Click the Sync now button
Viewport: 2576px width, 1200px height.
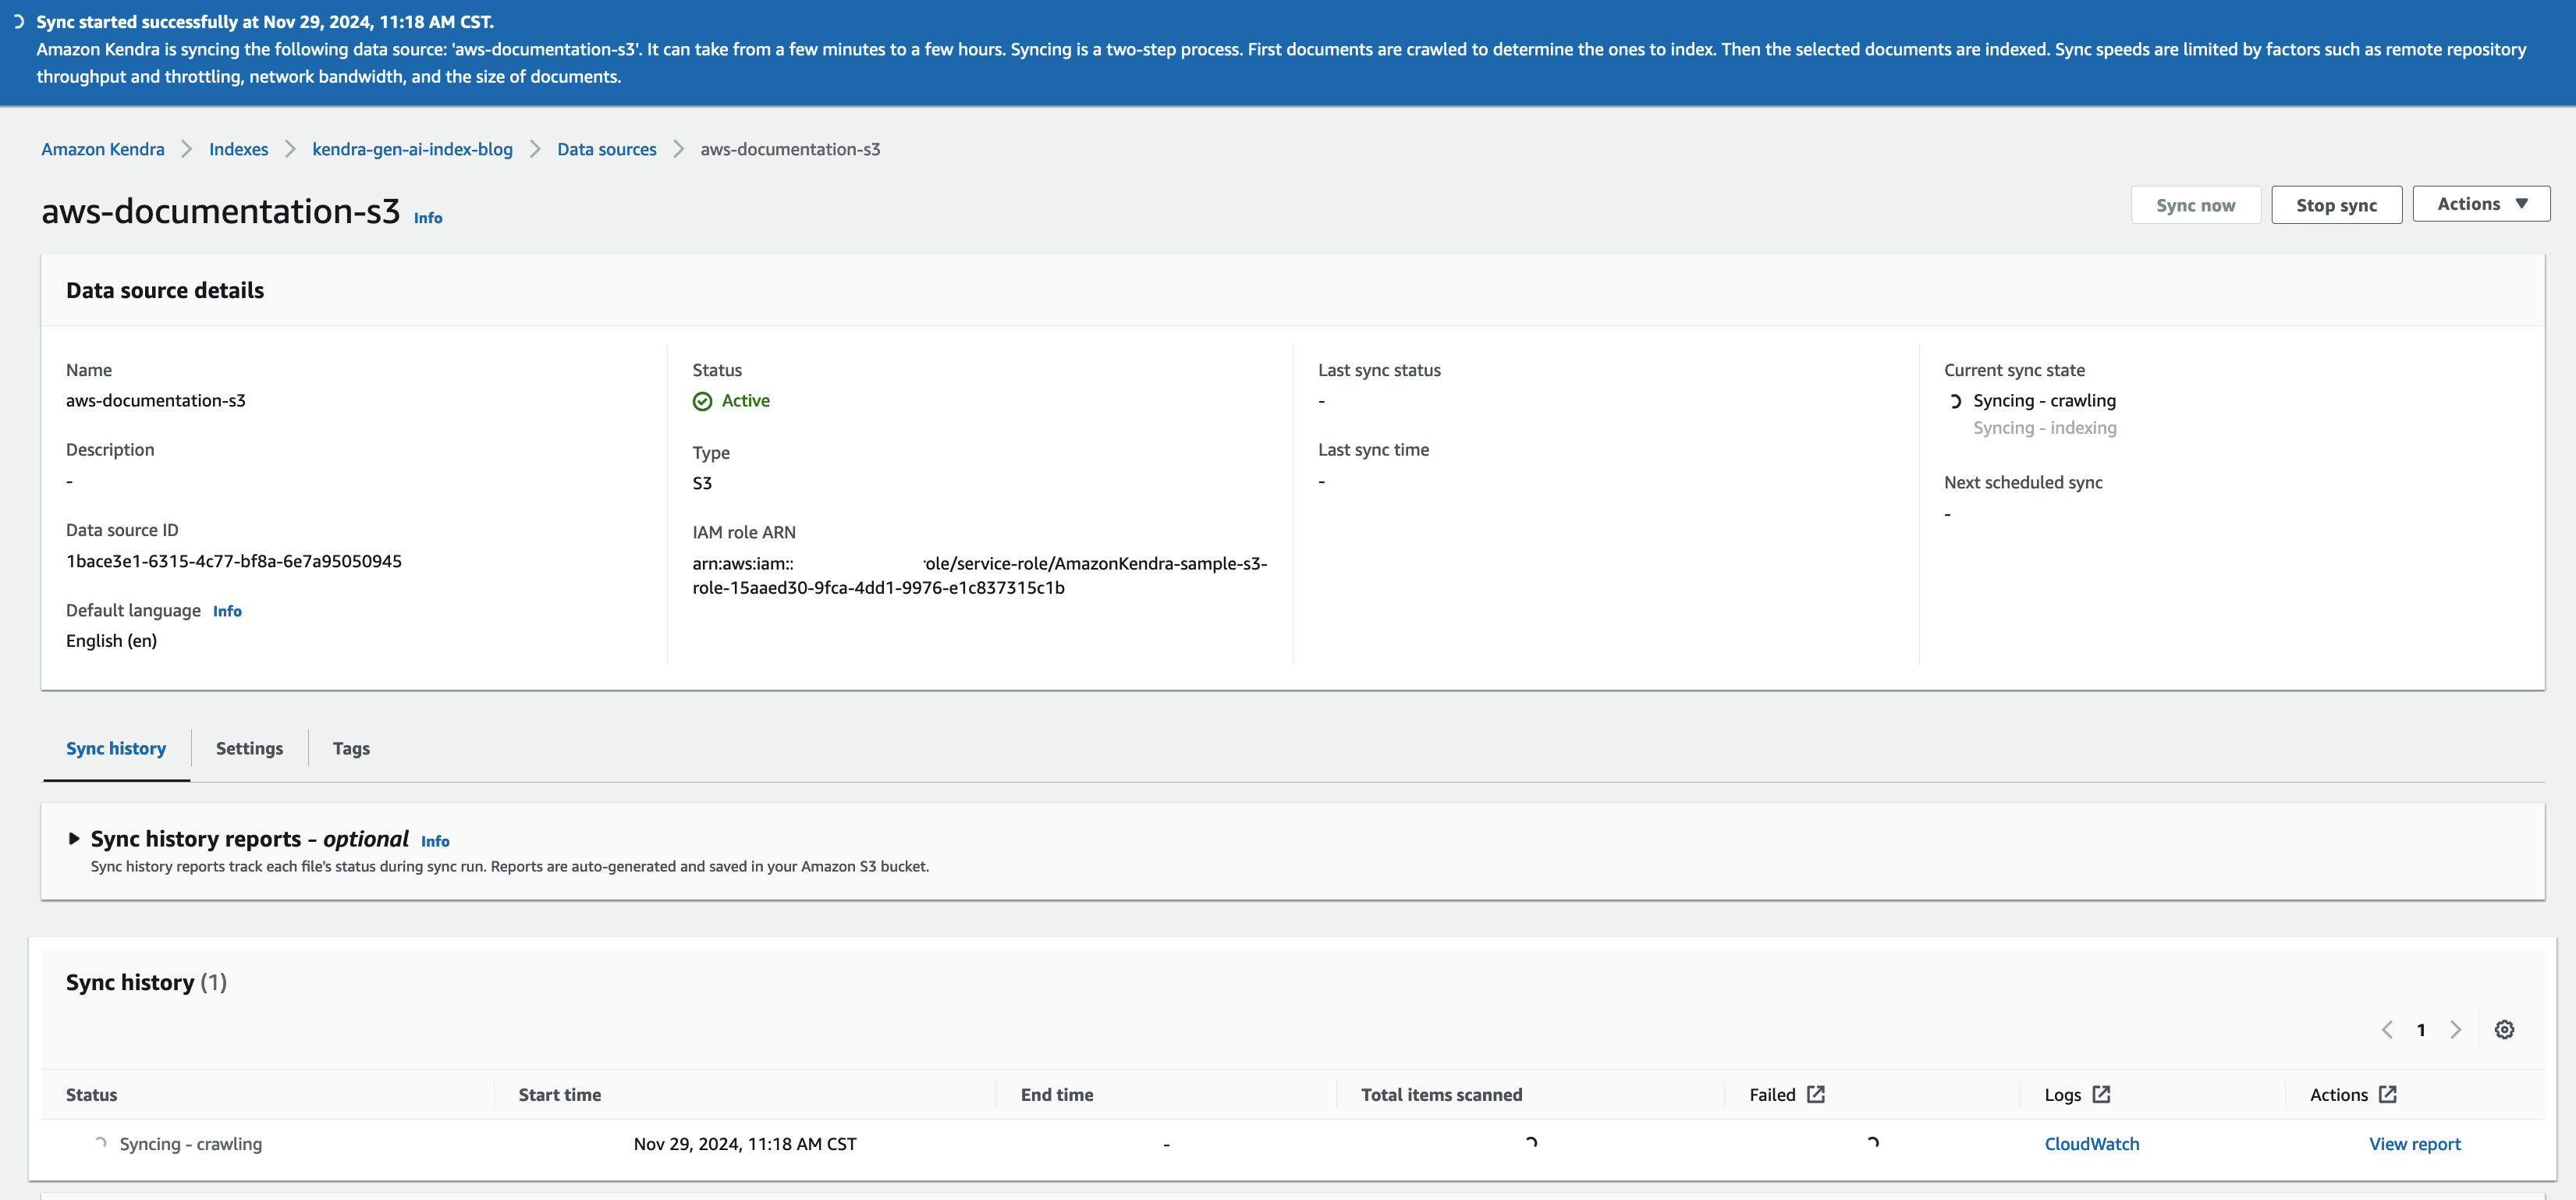pyautogui.click(x=2195, y=205)
